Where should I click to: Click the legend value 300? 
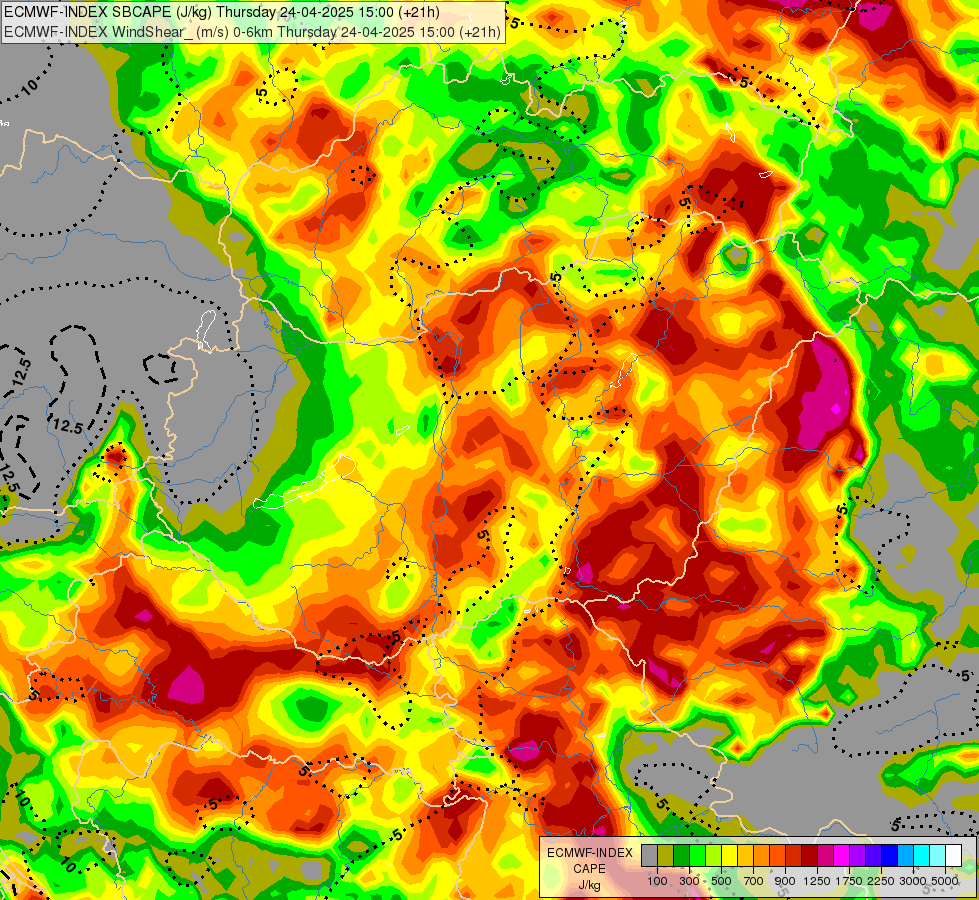coord(689,881)
